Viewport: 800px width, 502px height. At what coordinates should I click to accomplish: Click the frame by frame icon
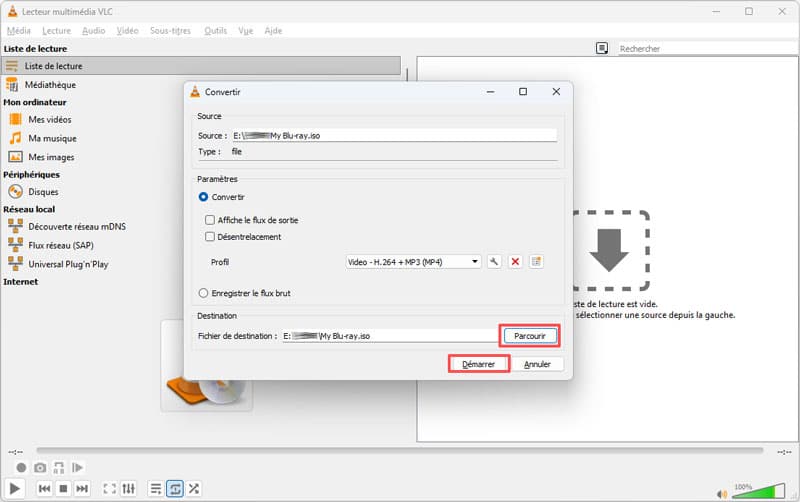(78, 467)
